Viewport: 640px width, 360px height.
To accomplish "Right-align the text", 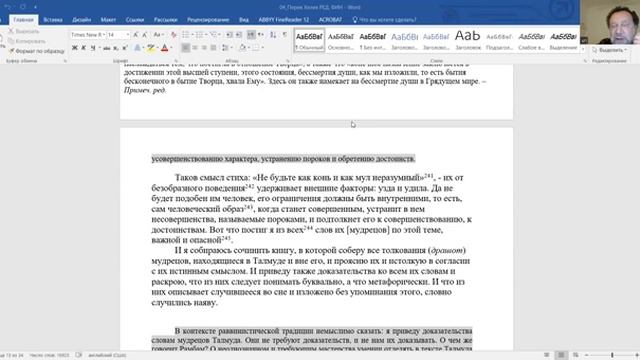I will pos(204,48).
